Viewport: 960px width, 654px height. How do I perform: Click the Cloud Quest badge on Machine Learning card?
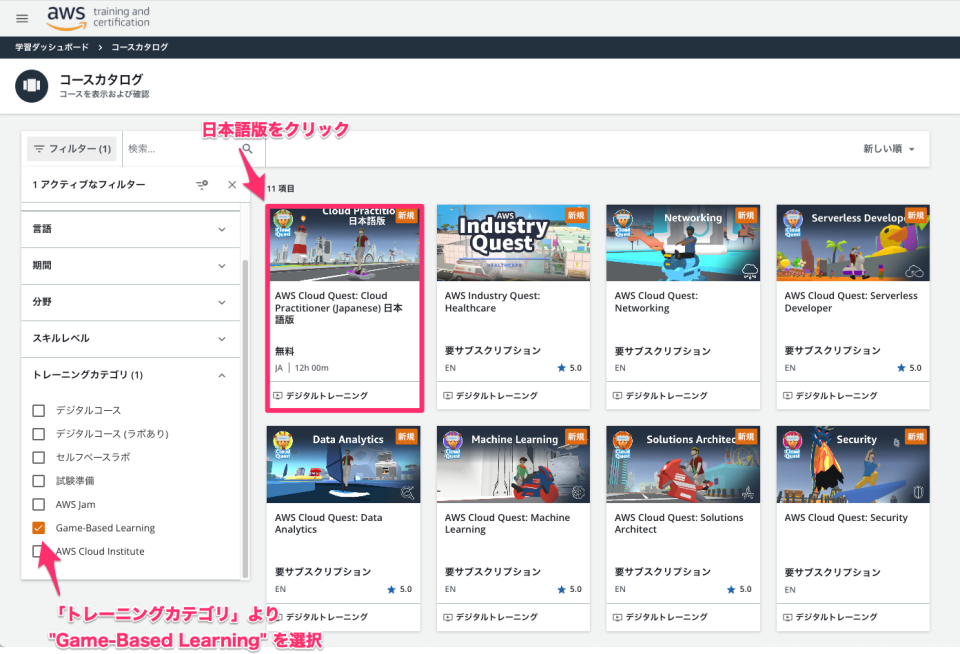[452, 445]
